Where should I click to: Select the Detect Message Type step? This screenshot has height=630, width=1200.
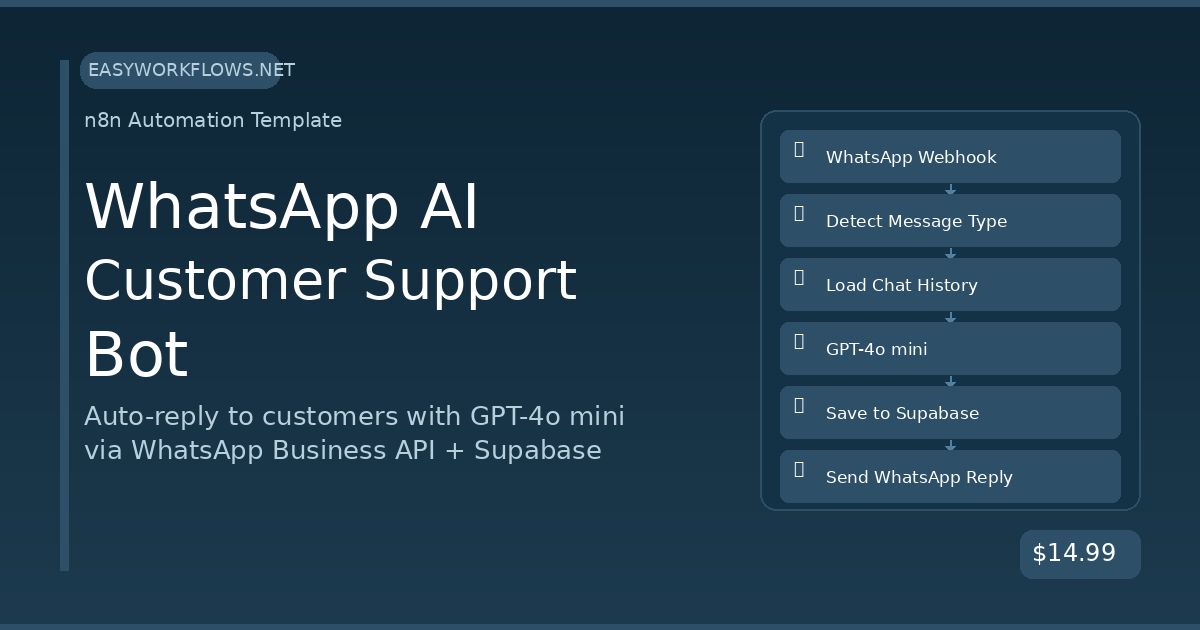(x=916, y=221)
